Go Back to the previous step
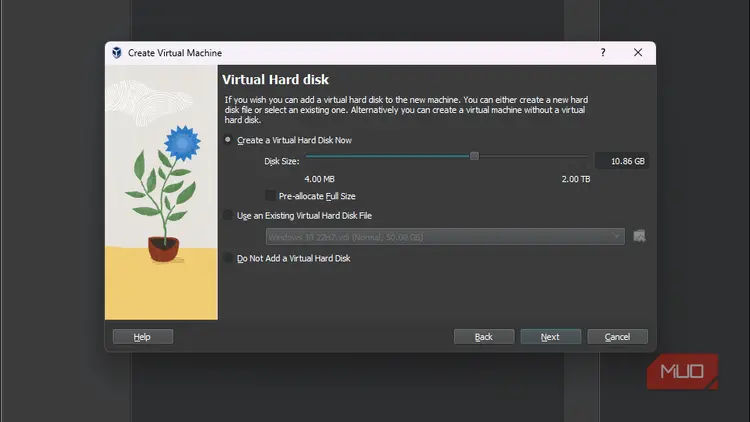 pyautogui.click(x=484, y=337)
